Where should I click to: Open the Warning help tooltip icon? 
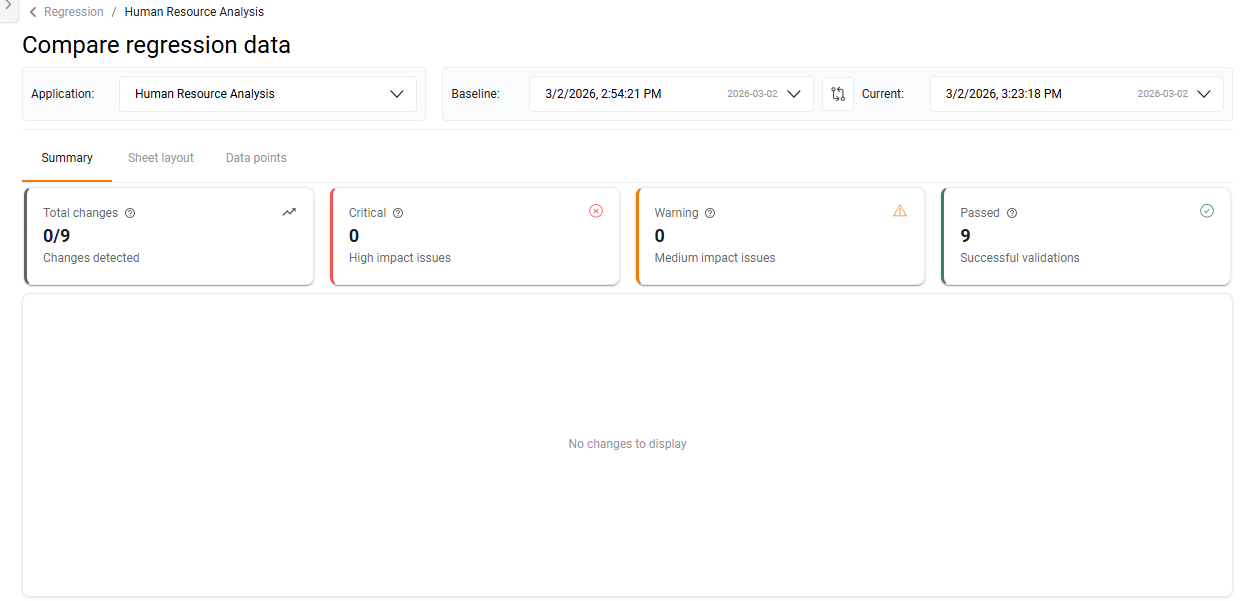click(710, 213)
